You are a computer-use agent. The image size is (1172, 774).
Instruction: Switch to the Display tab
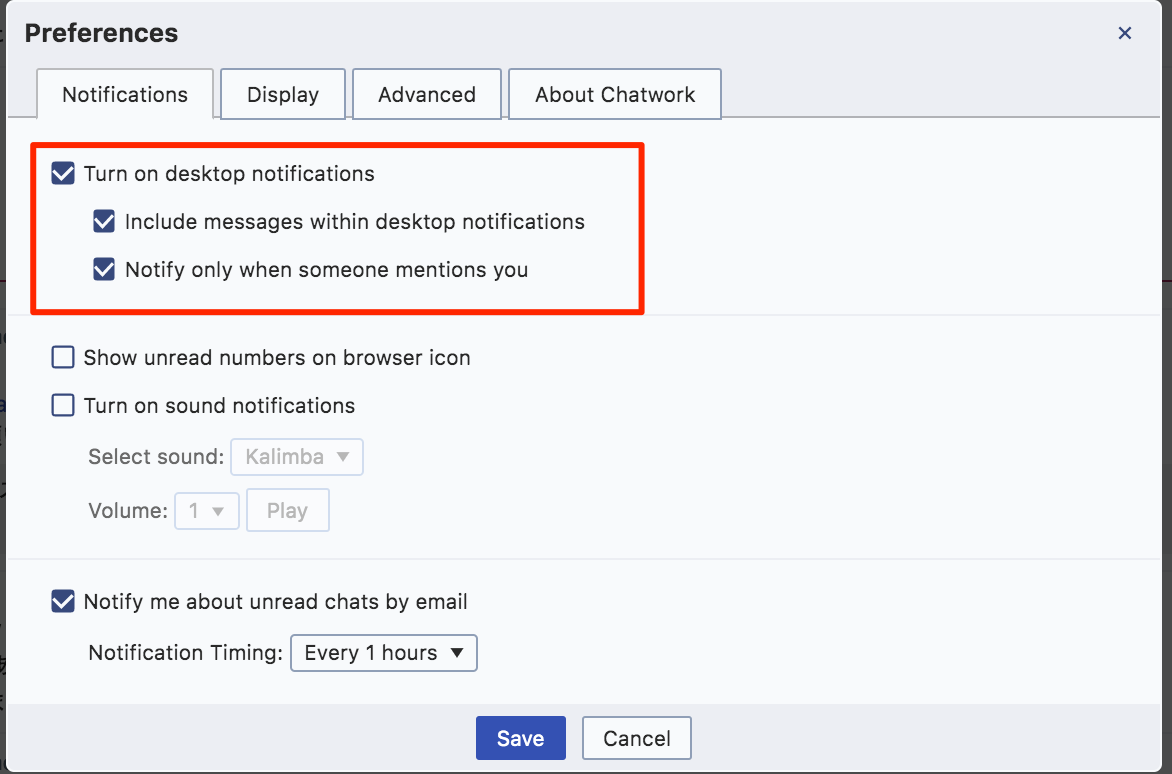(282, 94)
